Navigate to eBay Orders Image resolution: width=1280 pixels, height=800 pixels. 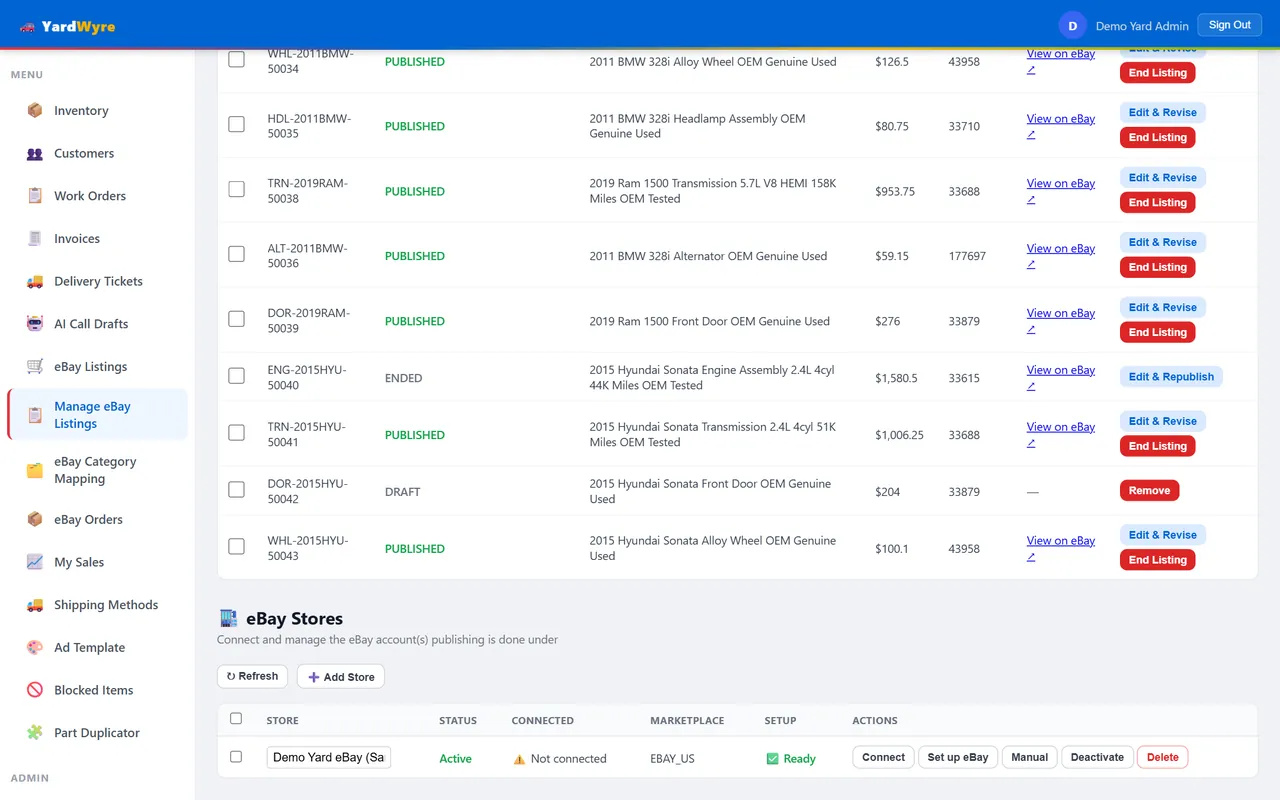click(x=97, y=520)
